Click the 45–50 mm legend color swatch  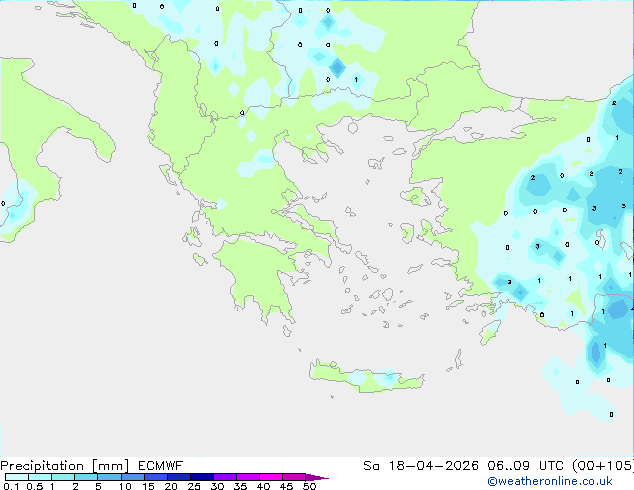[x=294, y=477]
